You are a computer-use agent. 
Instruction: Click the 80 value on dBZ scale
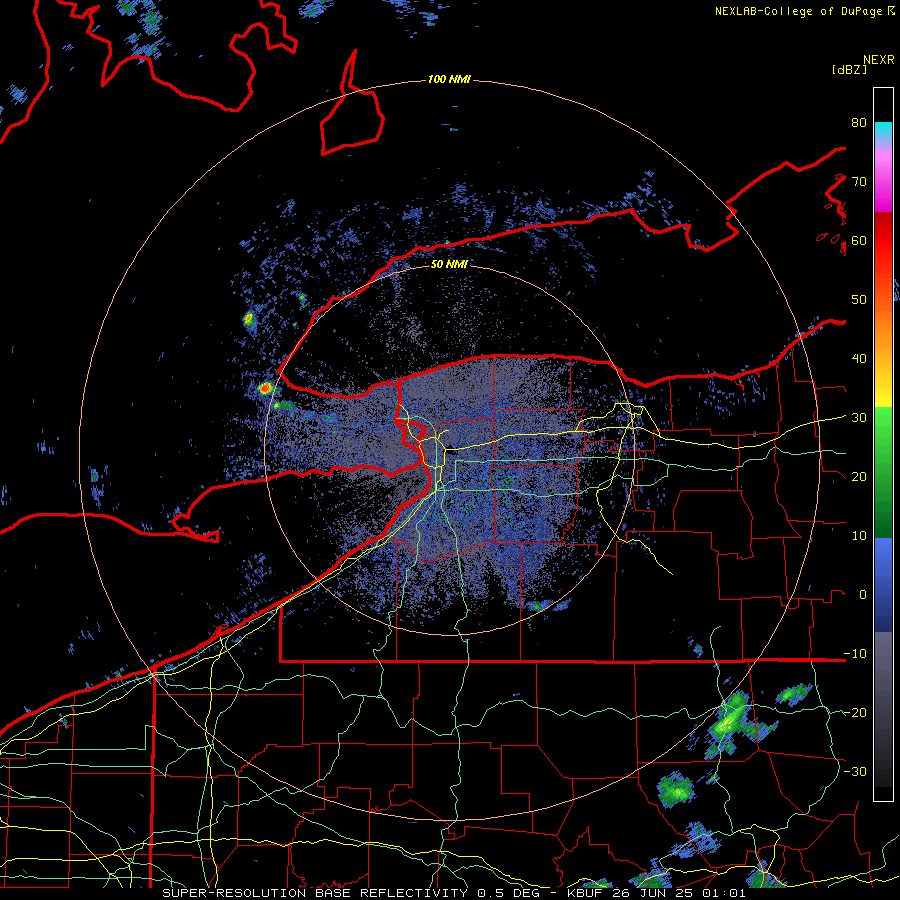(x=859, y=122)
